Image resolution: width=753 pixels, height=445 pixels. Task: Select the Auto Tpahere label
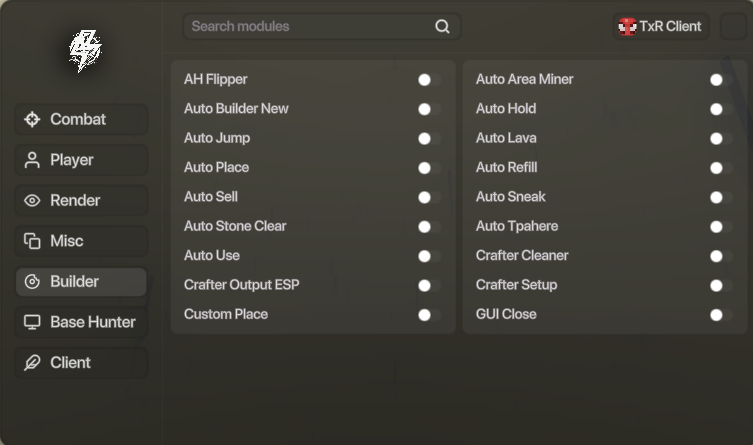(517, 226)
